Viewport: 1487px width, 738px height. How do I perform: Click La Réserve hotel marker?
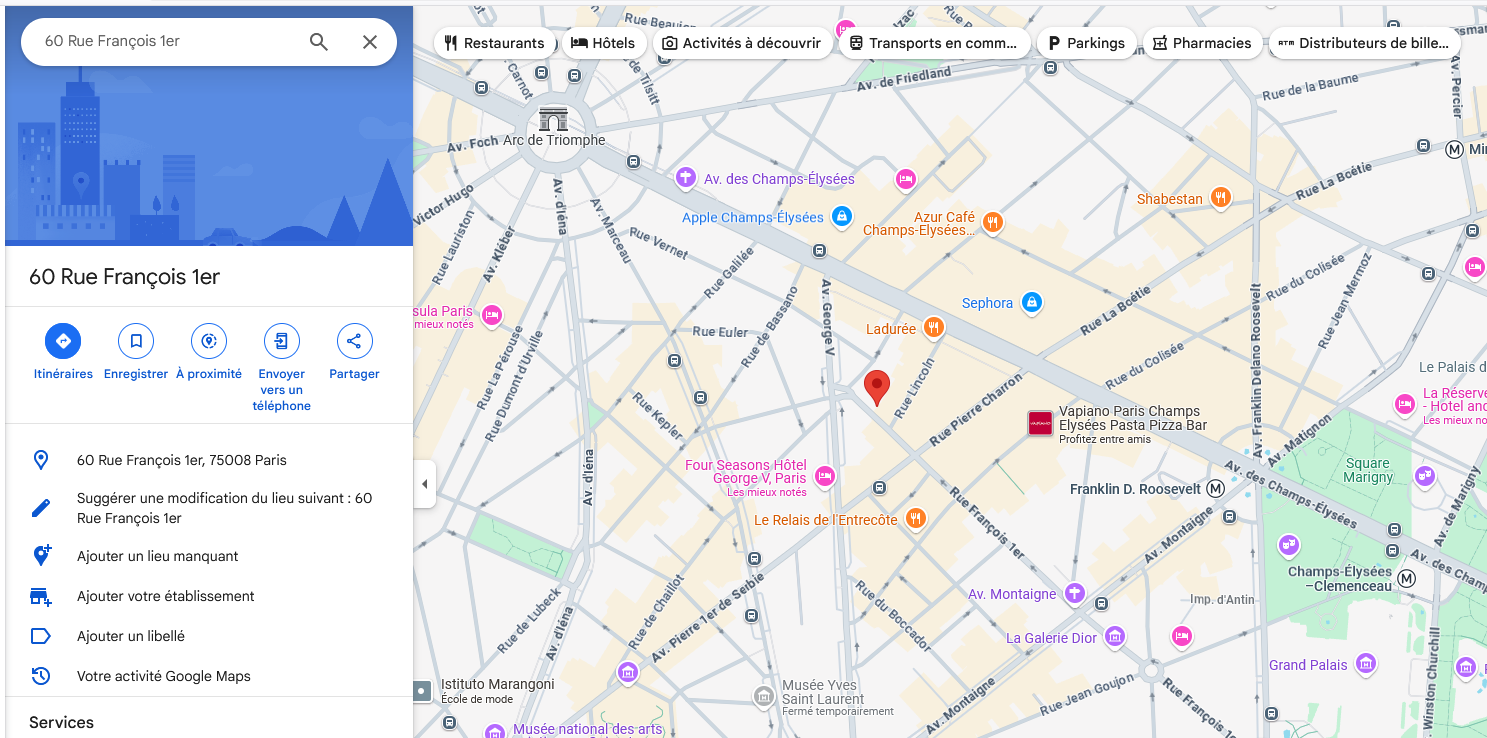pos(1405,405)
